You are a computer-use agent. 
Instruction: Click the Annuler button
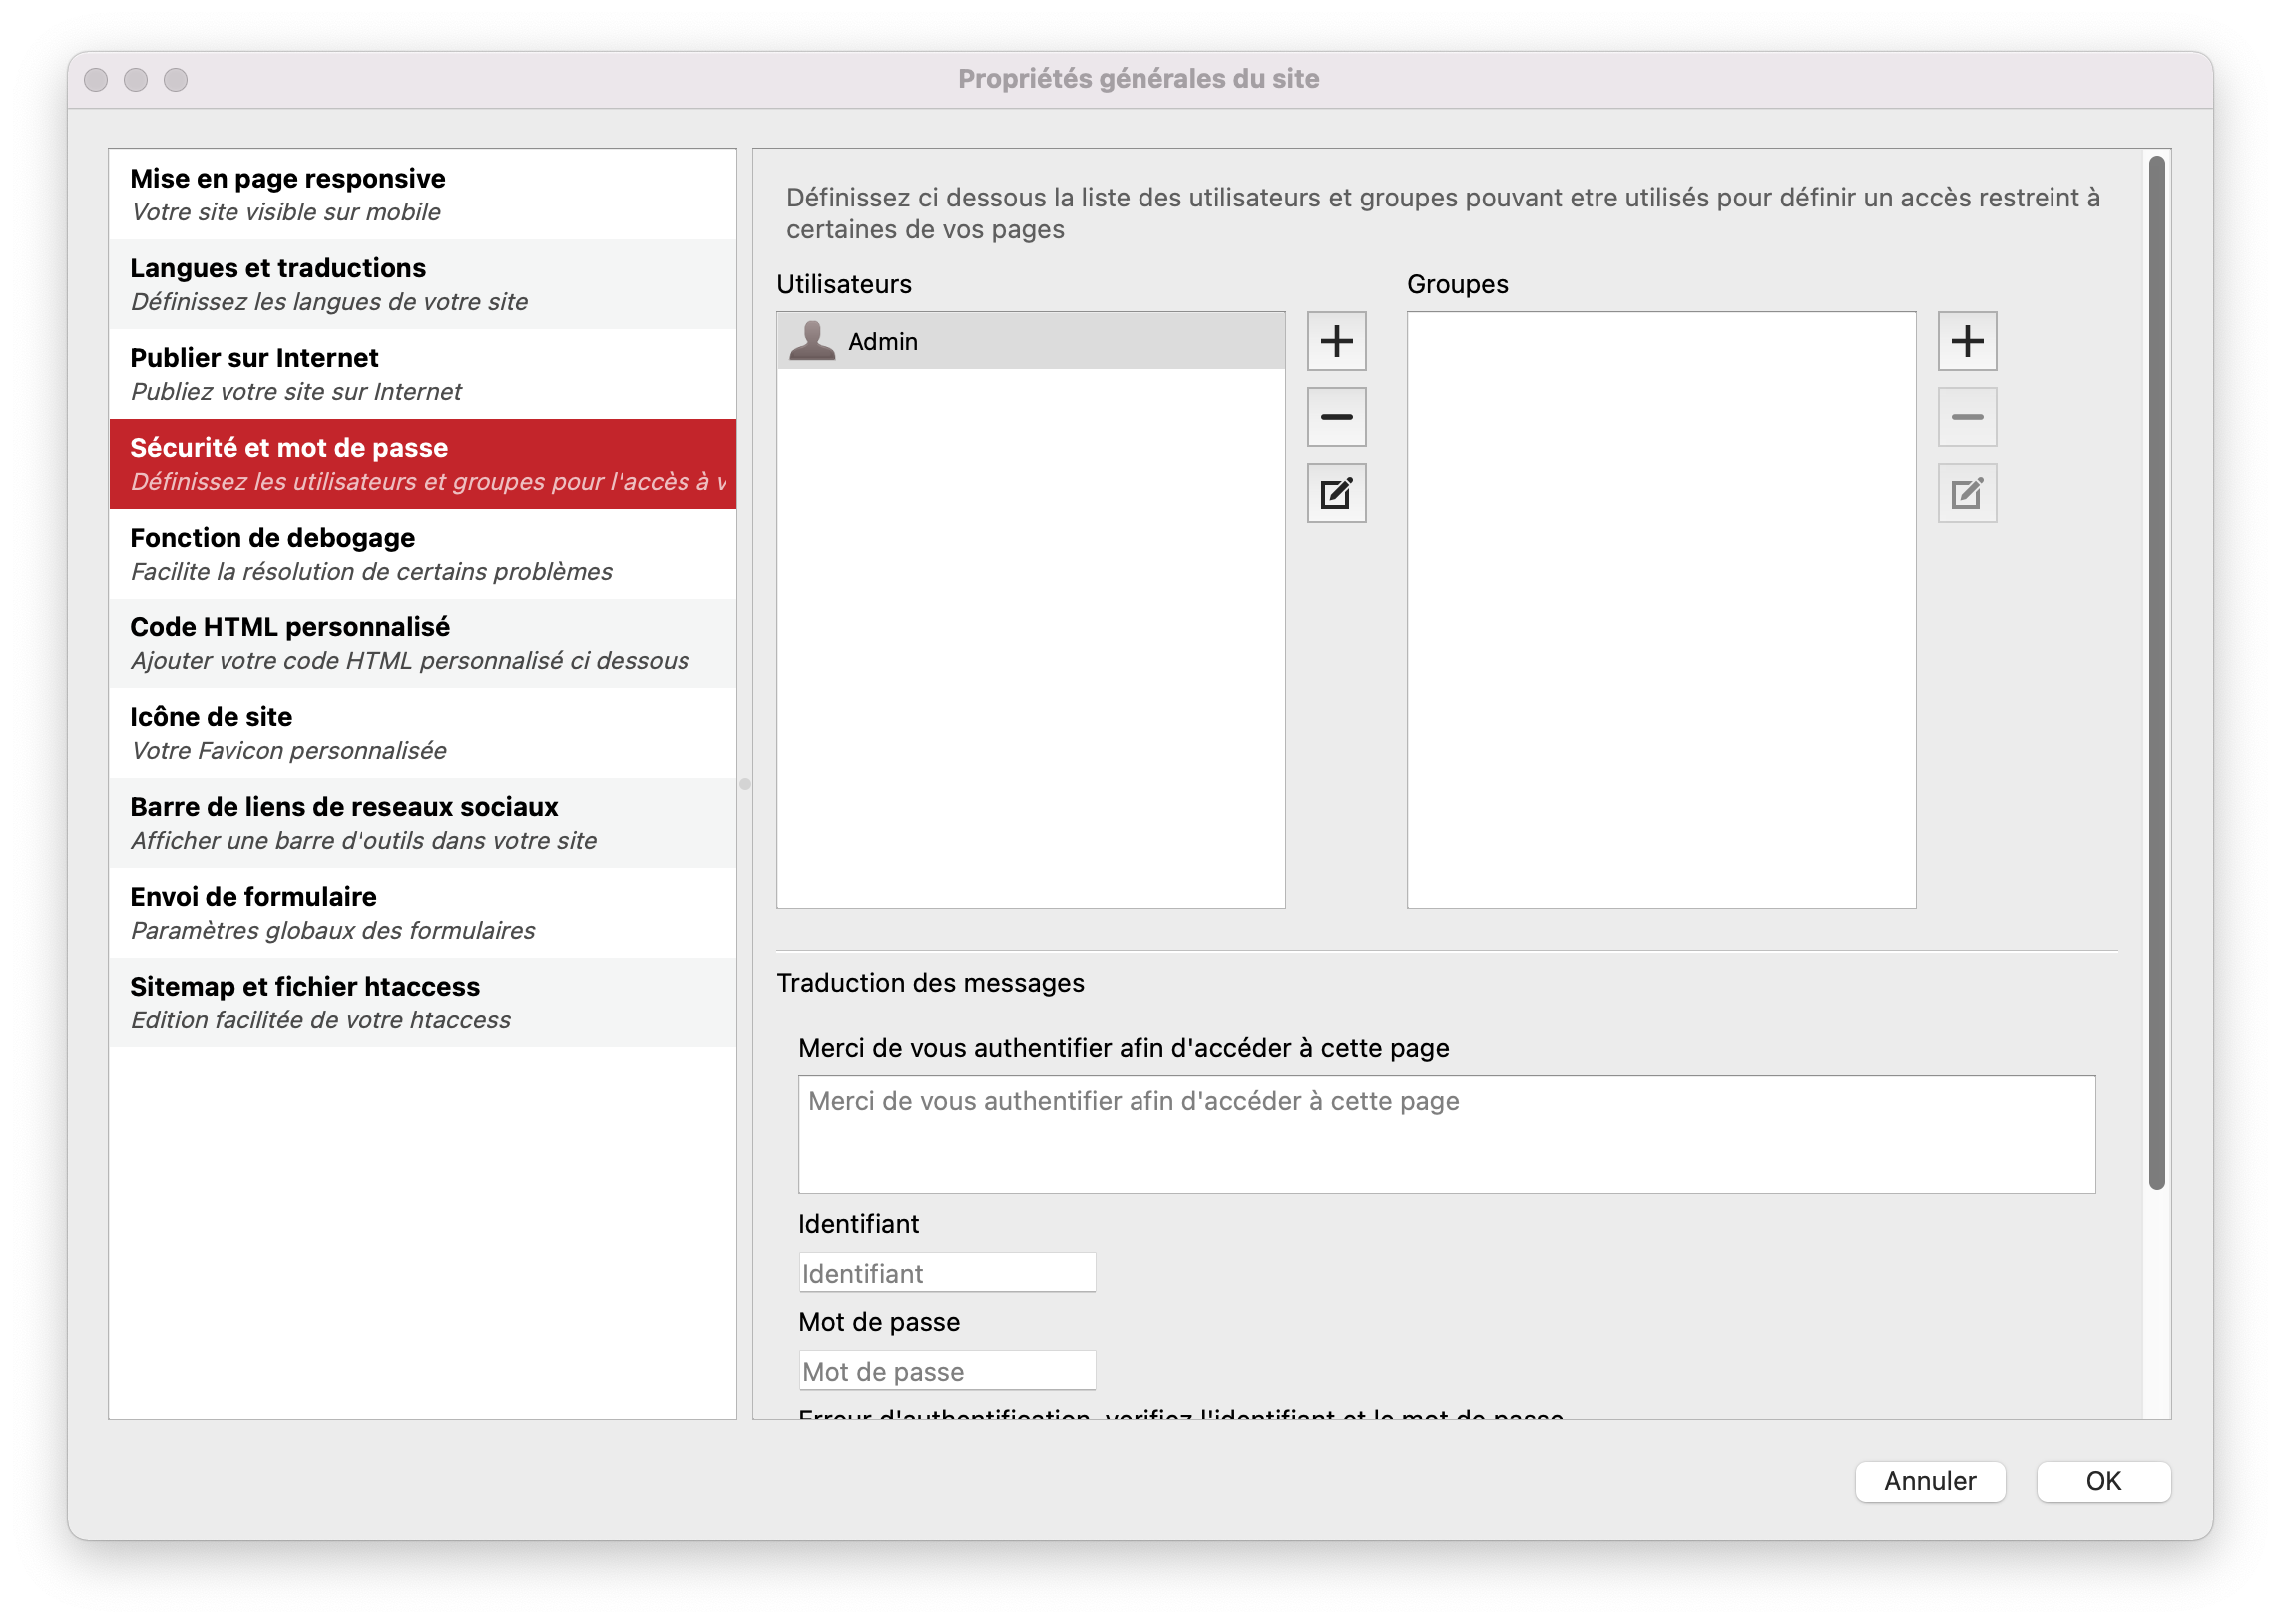coord(1929,1481)
